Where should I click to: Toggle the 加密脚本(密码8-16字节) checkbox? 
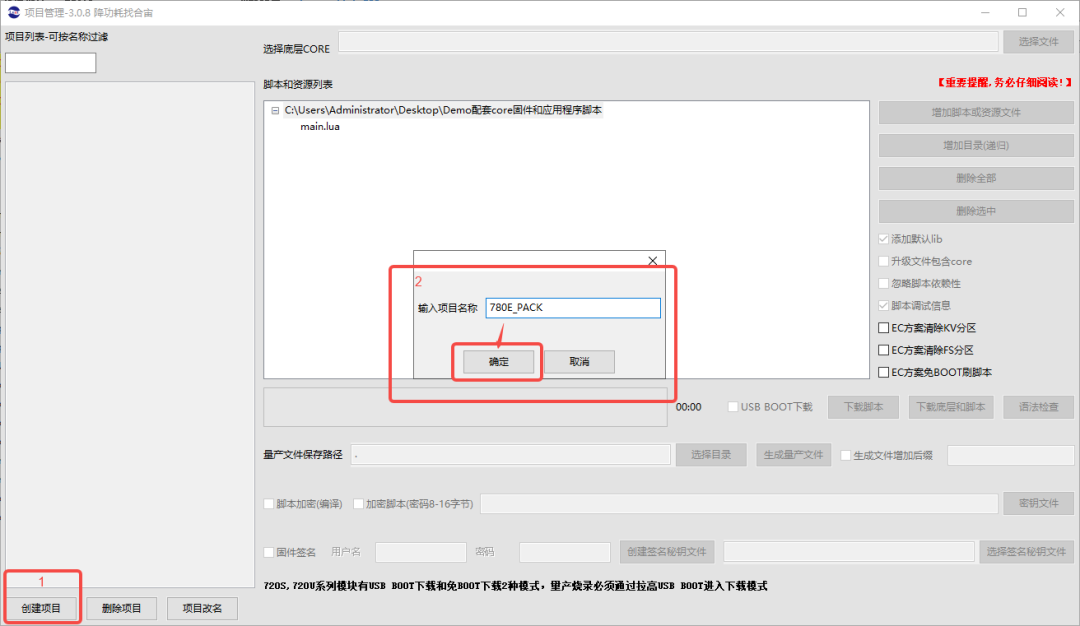tap(358, 504)
